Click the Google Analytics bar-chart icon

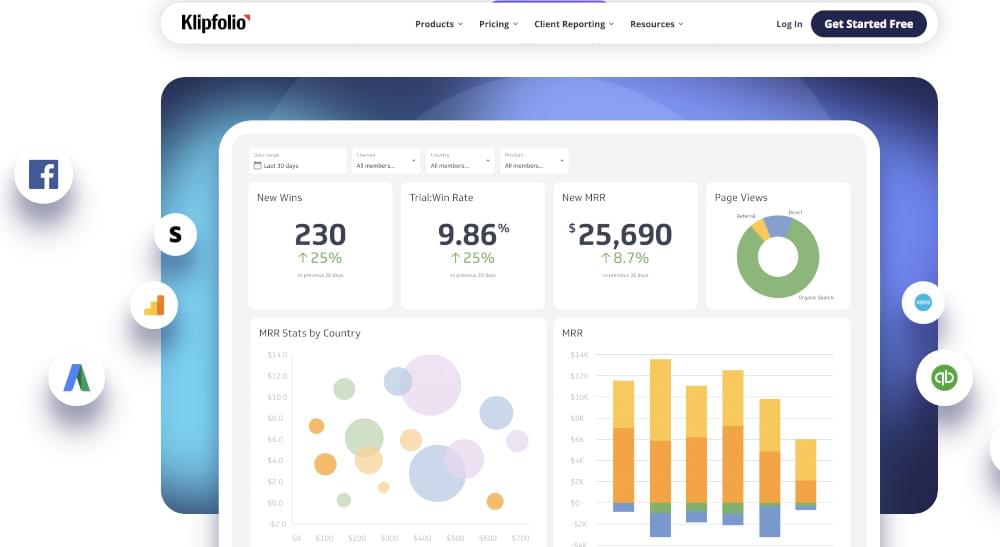154,305
